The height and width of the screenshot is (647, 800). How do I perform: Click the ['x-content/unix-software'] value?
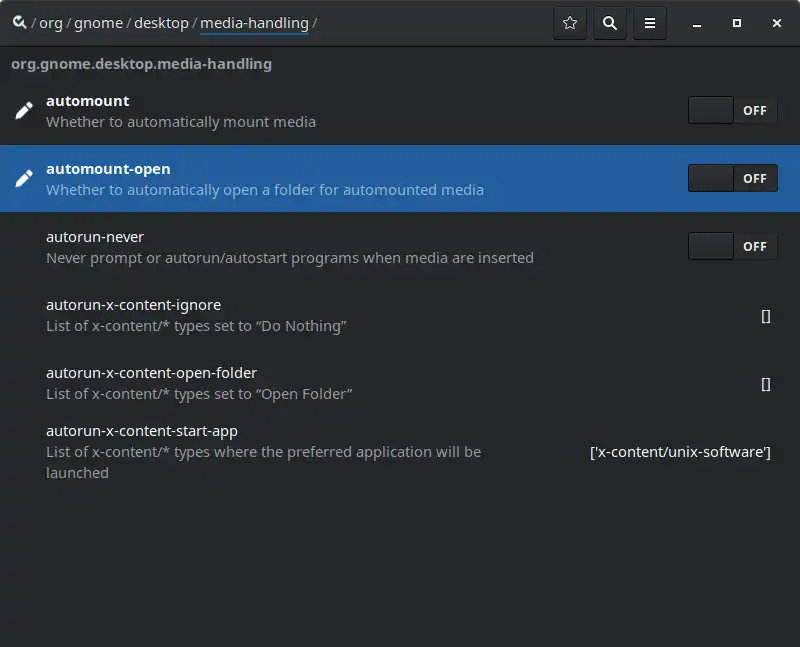click(680, 452)
